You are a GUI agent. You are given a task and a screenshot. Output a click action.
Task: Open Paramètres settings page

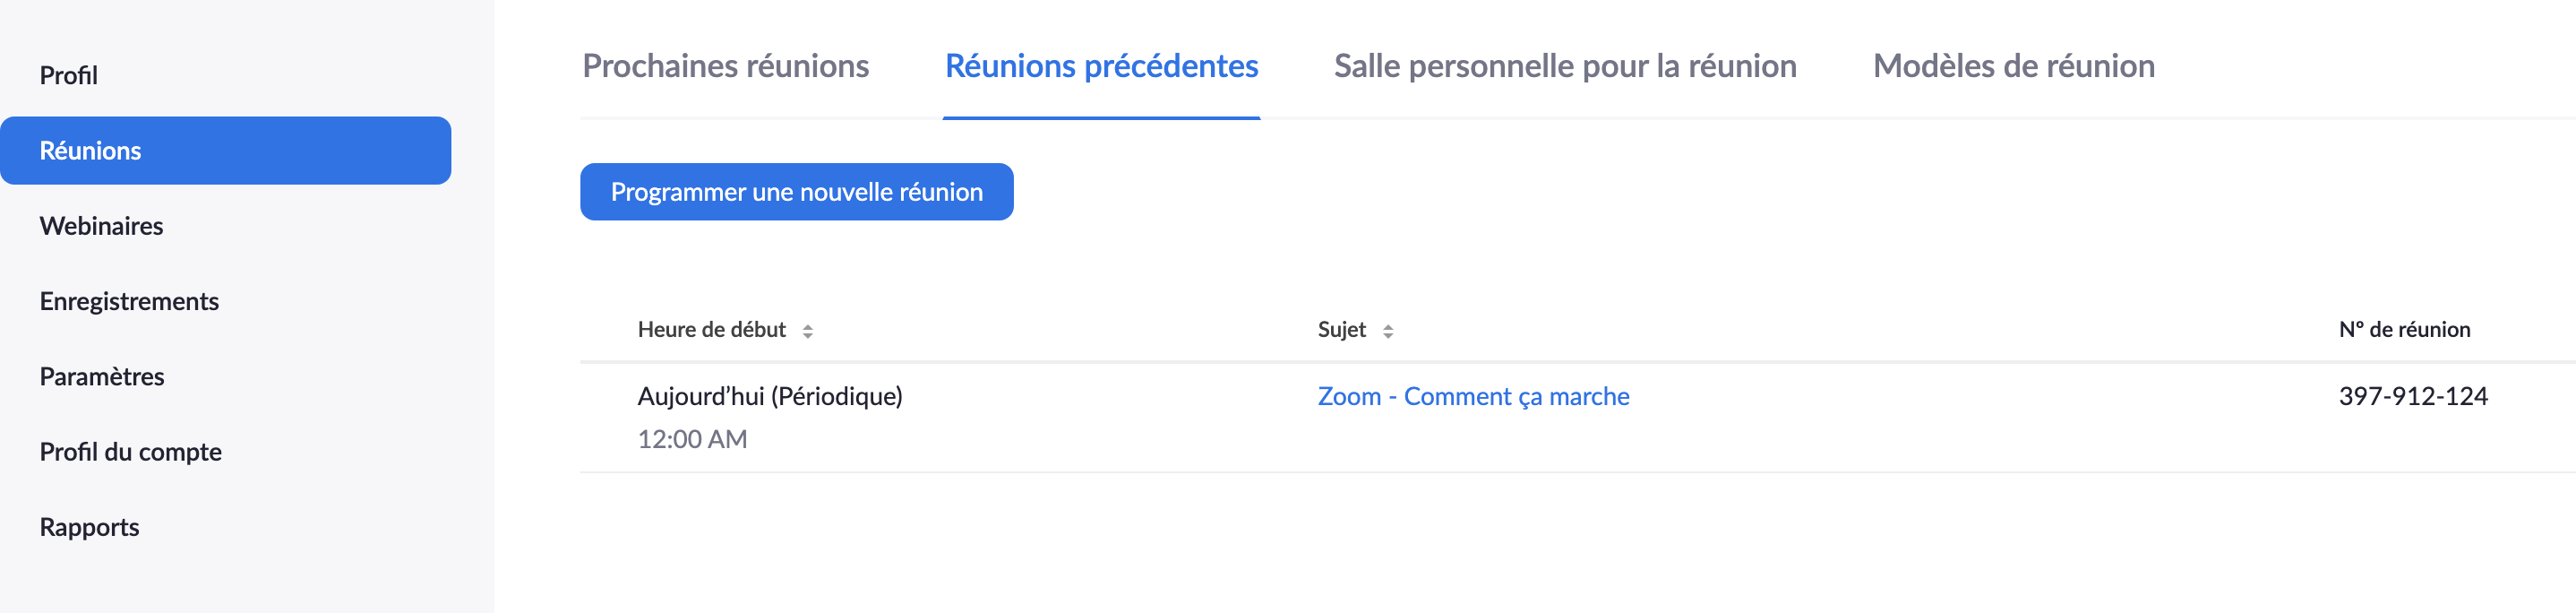coord(101,377)
